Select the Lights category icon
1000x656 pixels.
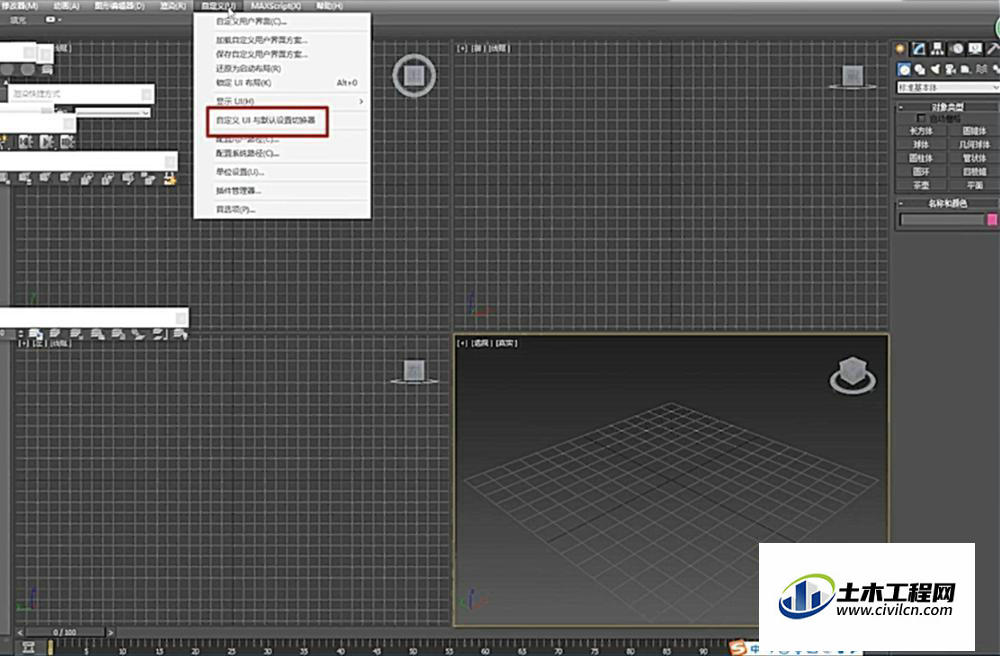(x=935, y=69)
